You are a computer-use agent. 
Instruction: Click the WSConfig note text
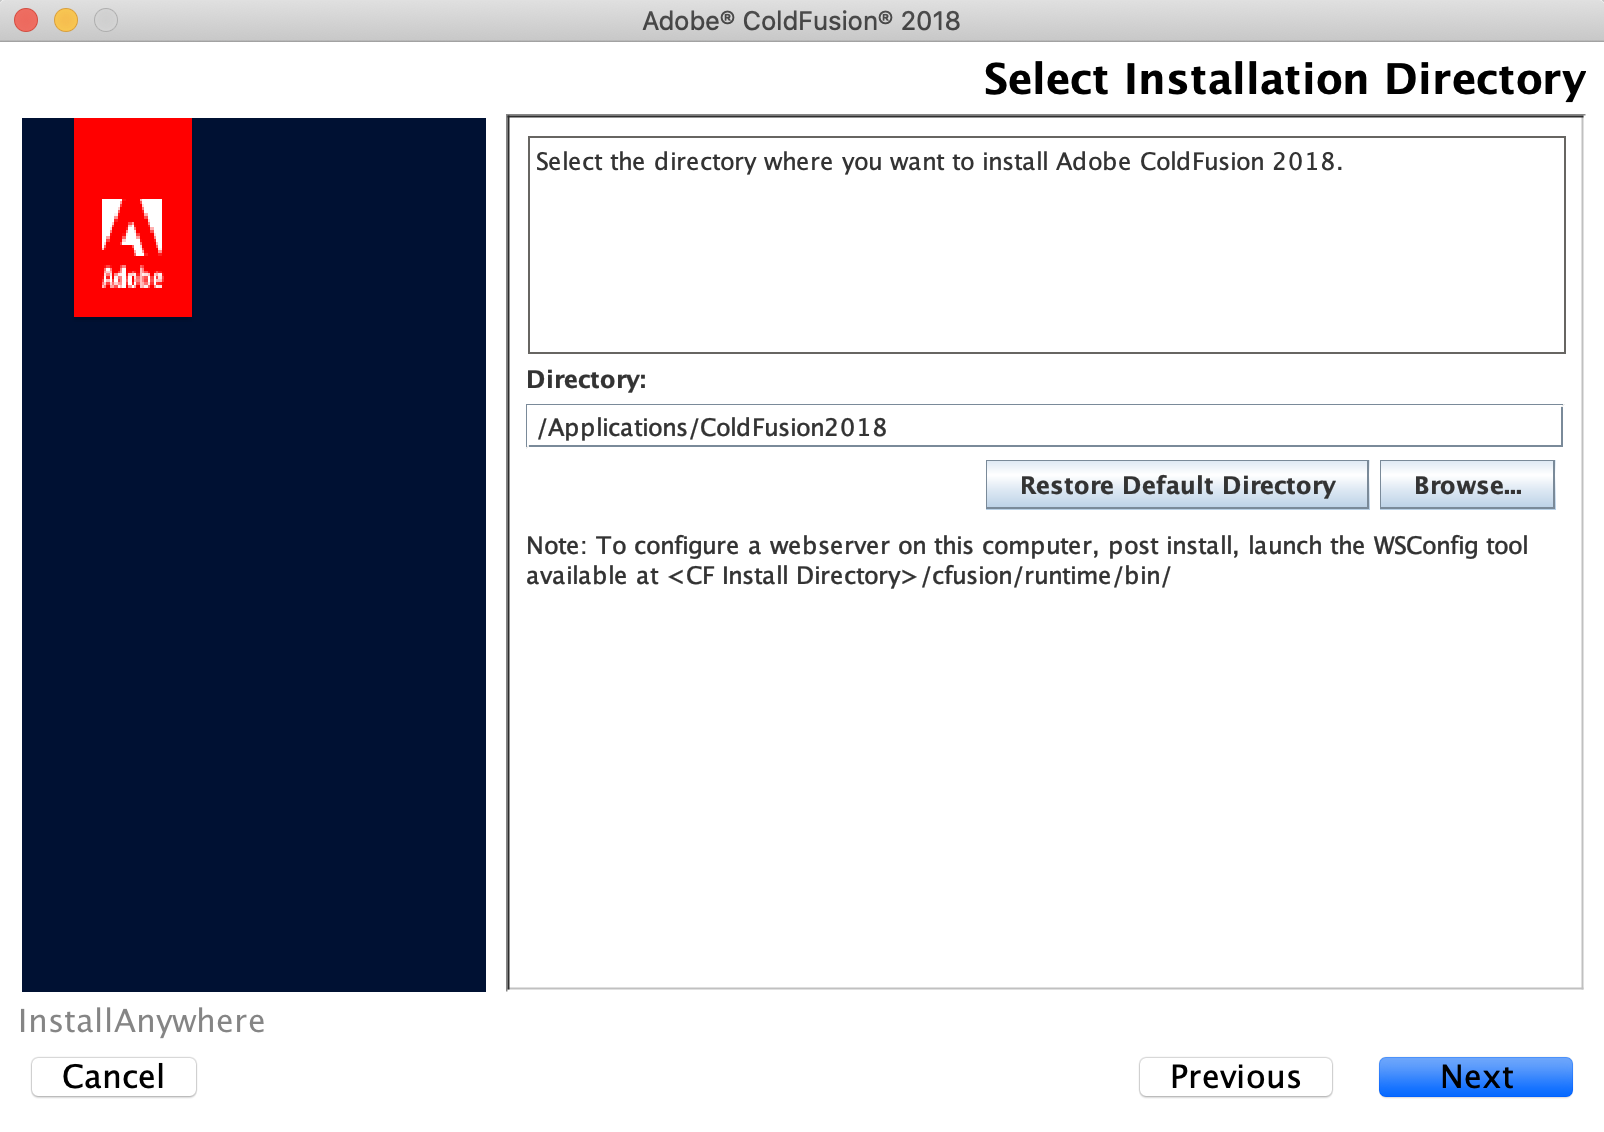1027,560
